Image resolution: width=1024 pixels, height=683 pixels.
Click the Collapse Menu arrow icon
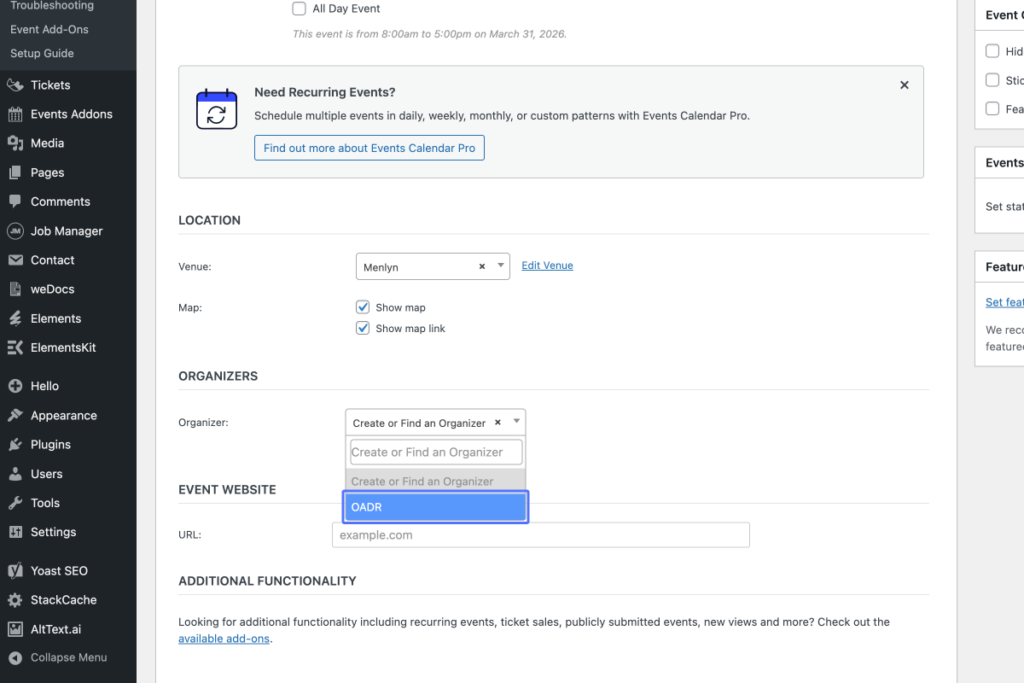[x=15, y=658]
